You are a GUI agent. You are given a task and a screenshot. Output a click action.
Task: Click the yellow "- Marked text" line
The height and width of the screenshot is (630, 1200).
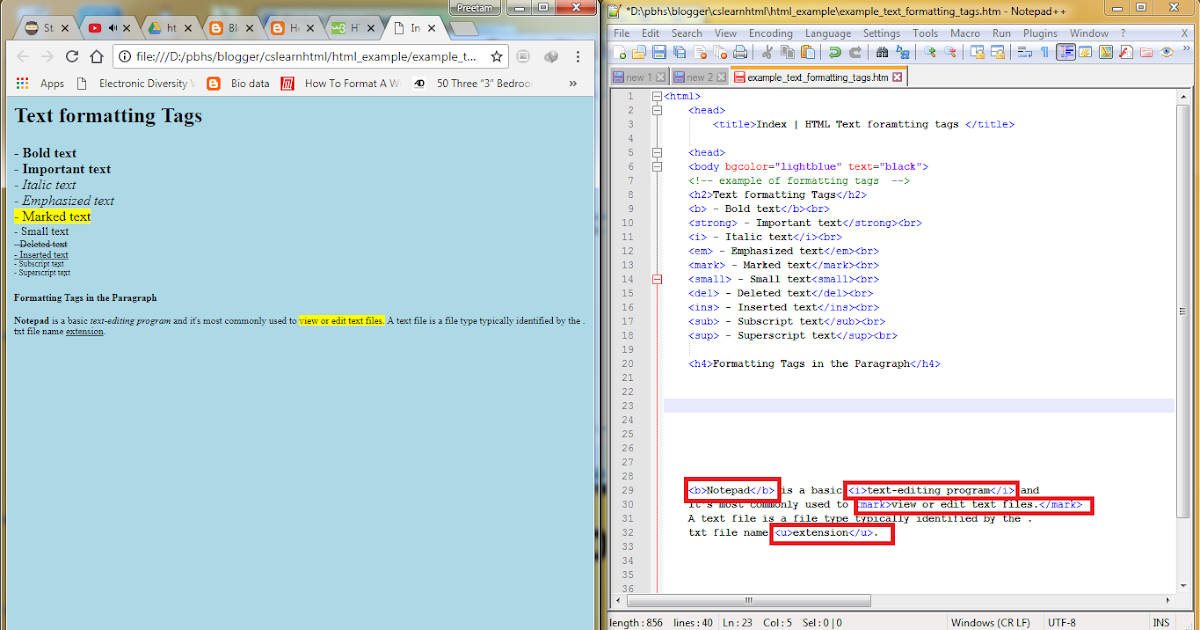52,216
